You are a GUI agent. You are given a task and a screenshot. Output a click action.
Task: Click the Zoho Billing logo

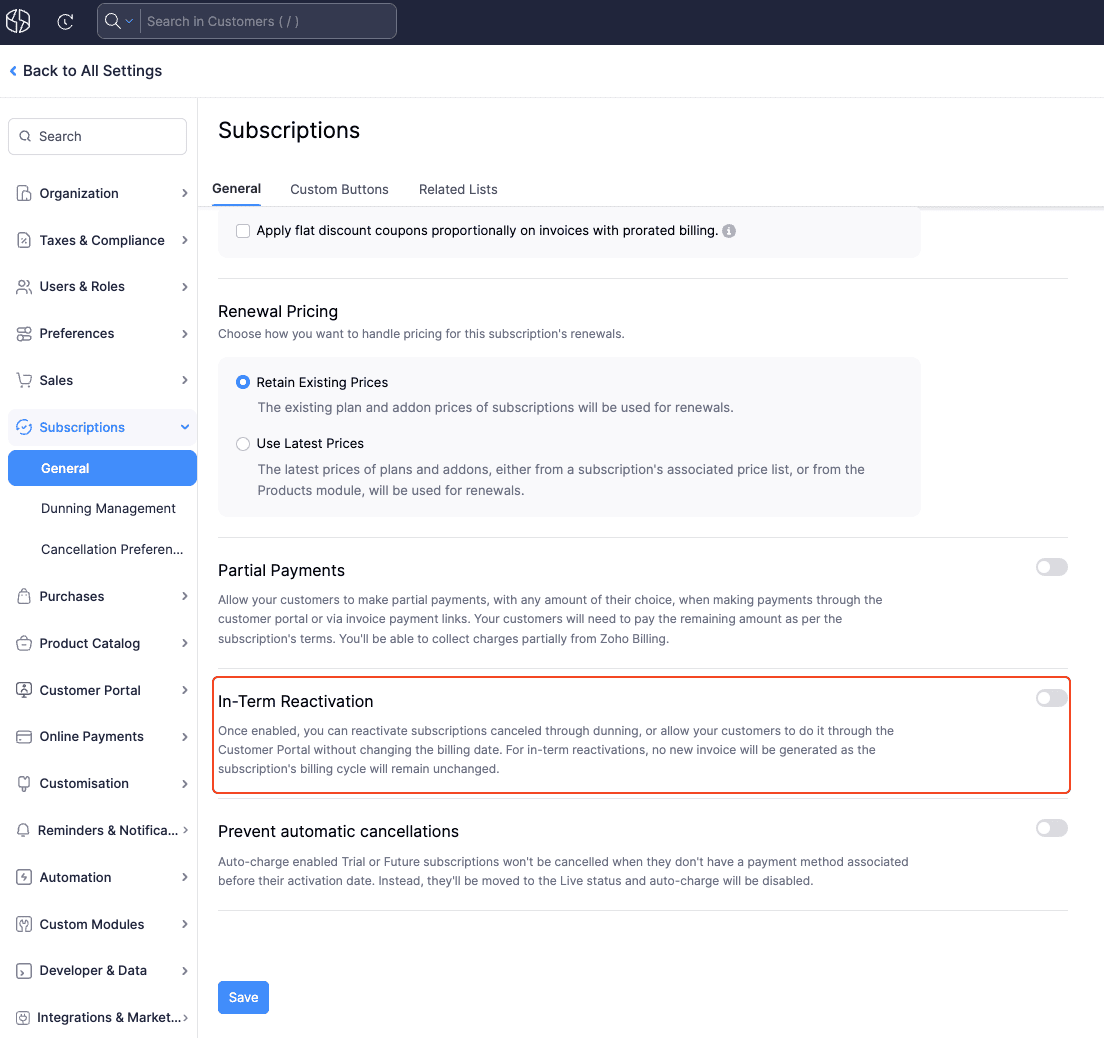coord(18,21)
